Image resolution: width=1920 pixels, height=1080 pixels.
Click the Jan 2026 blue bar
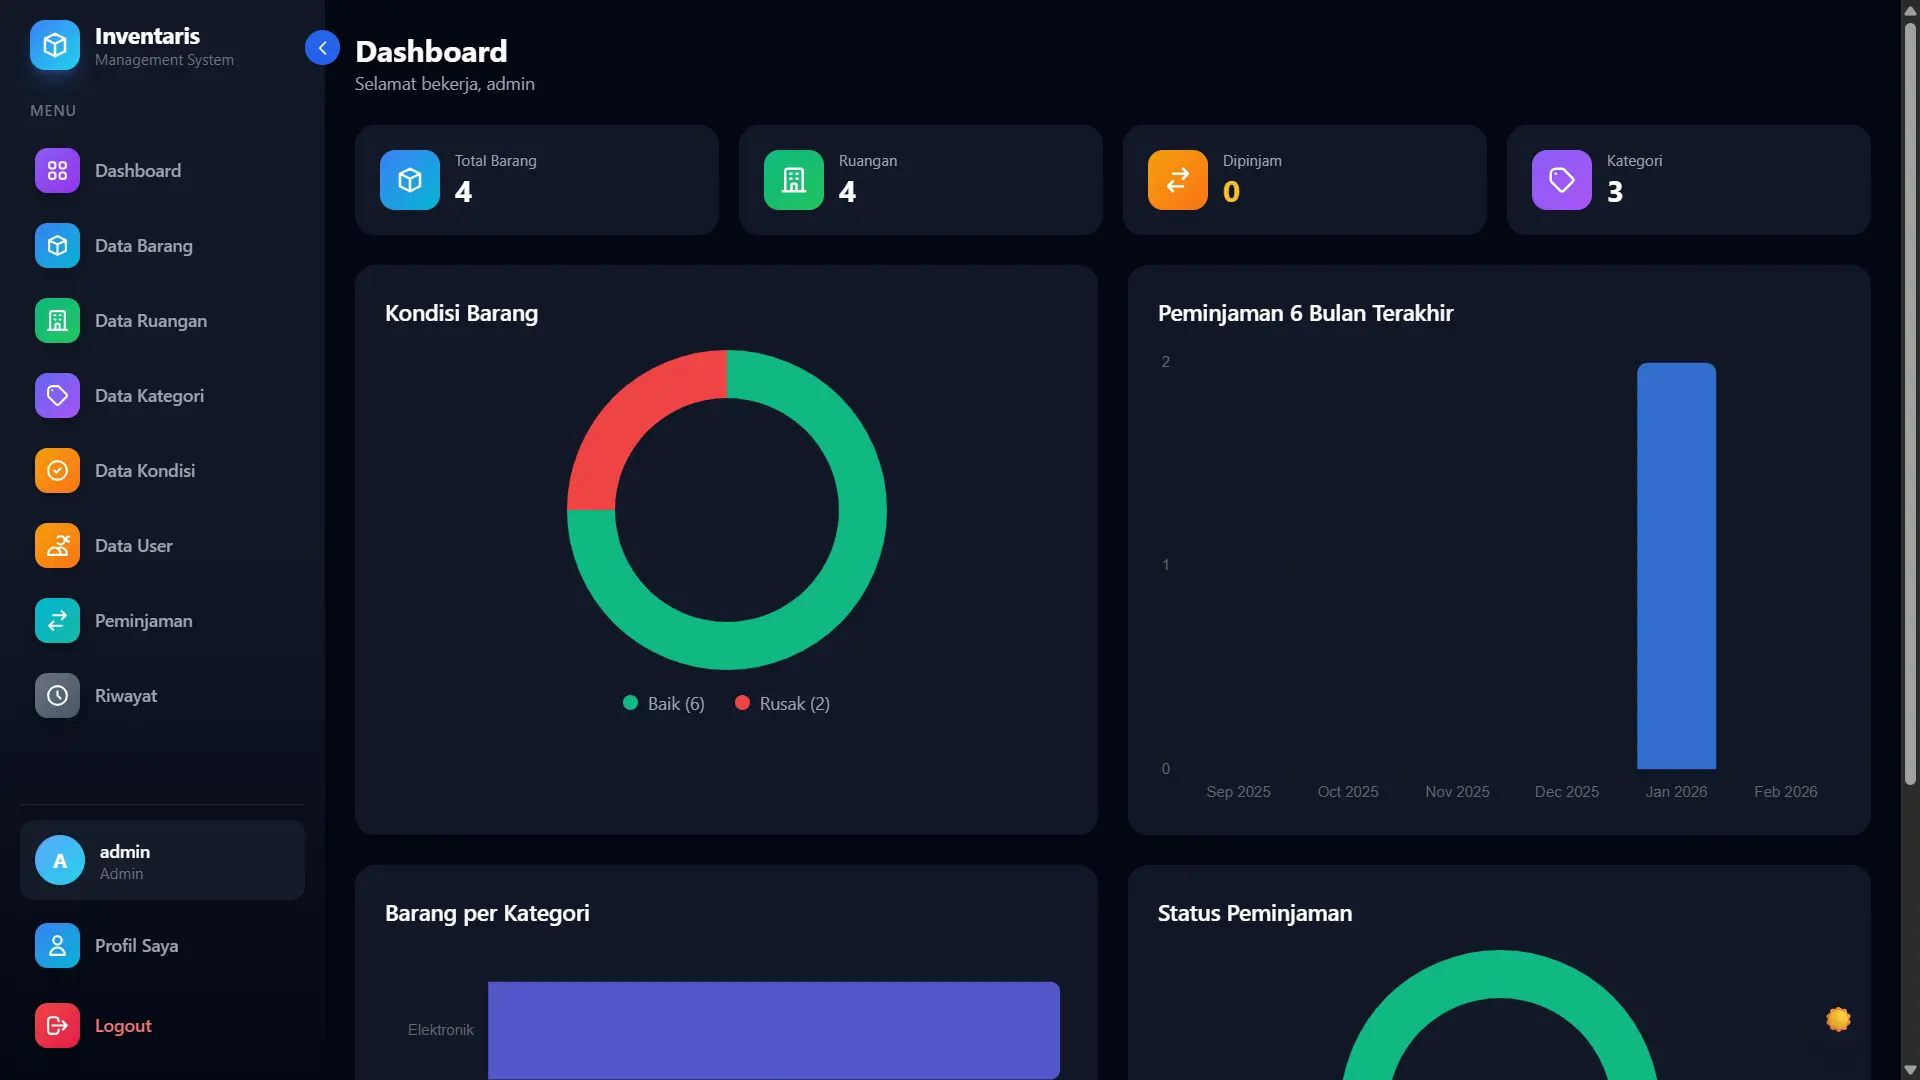pyautogui.click(x=1676, y=566)
